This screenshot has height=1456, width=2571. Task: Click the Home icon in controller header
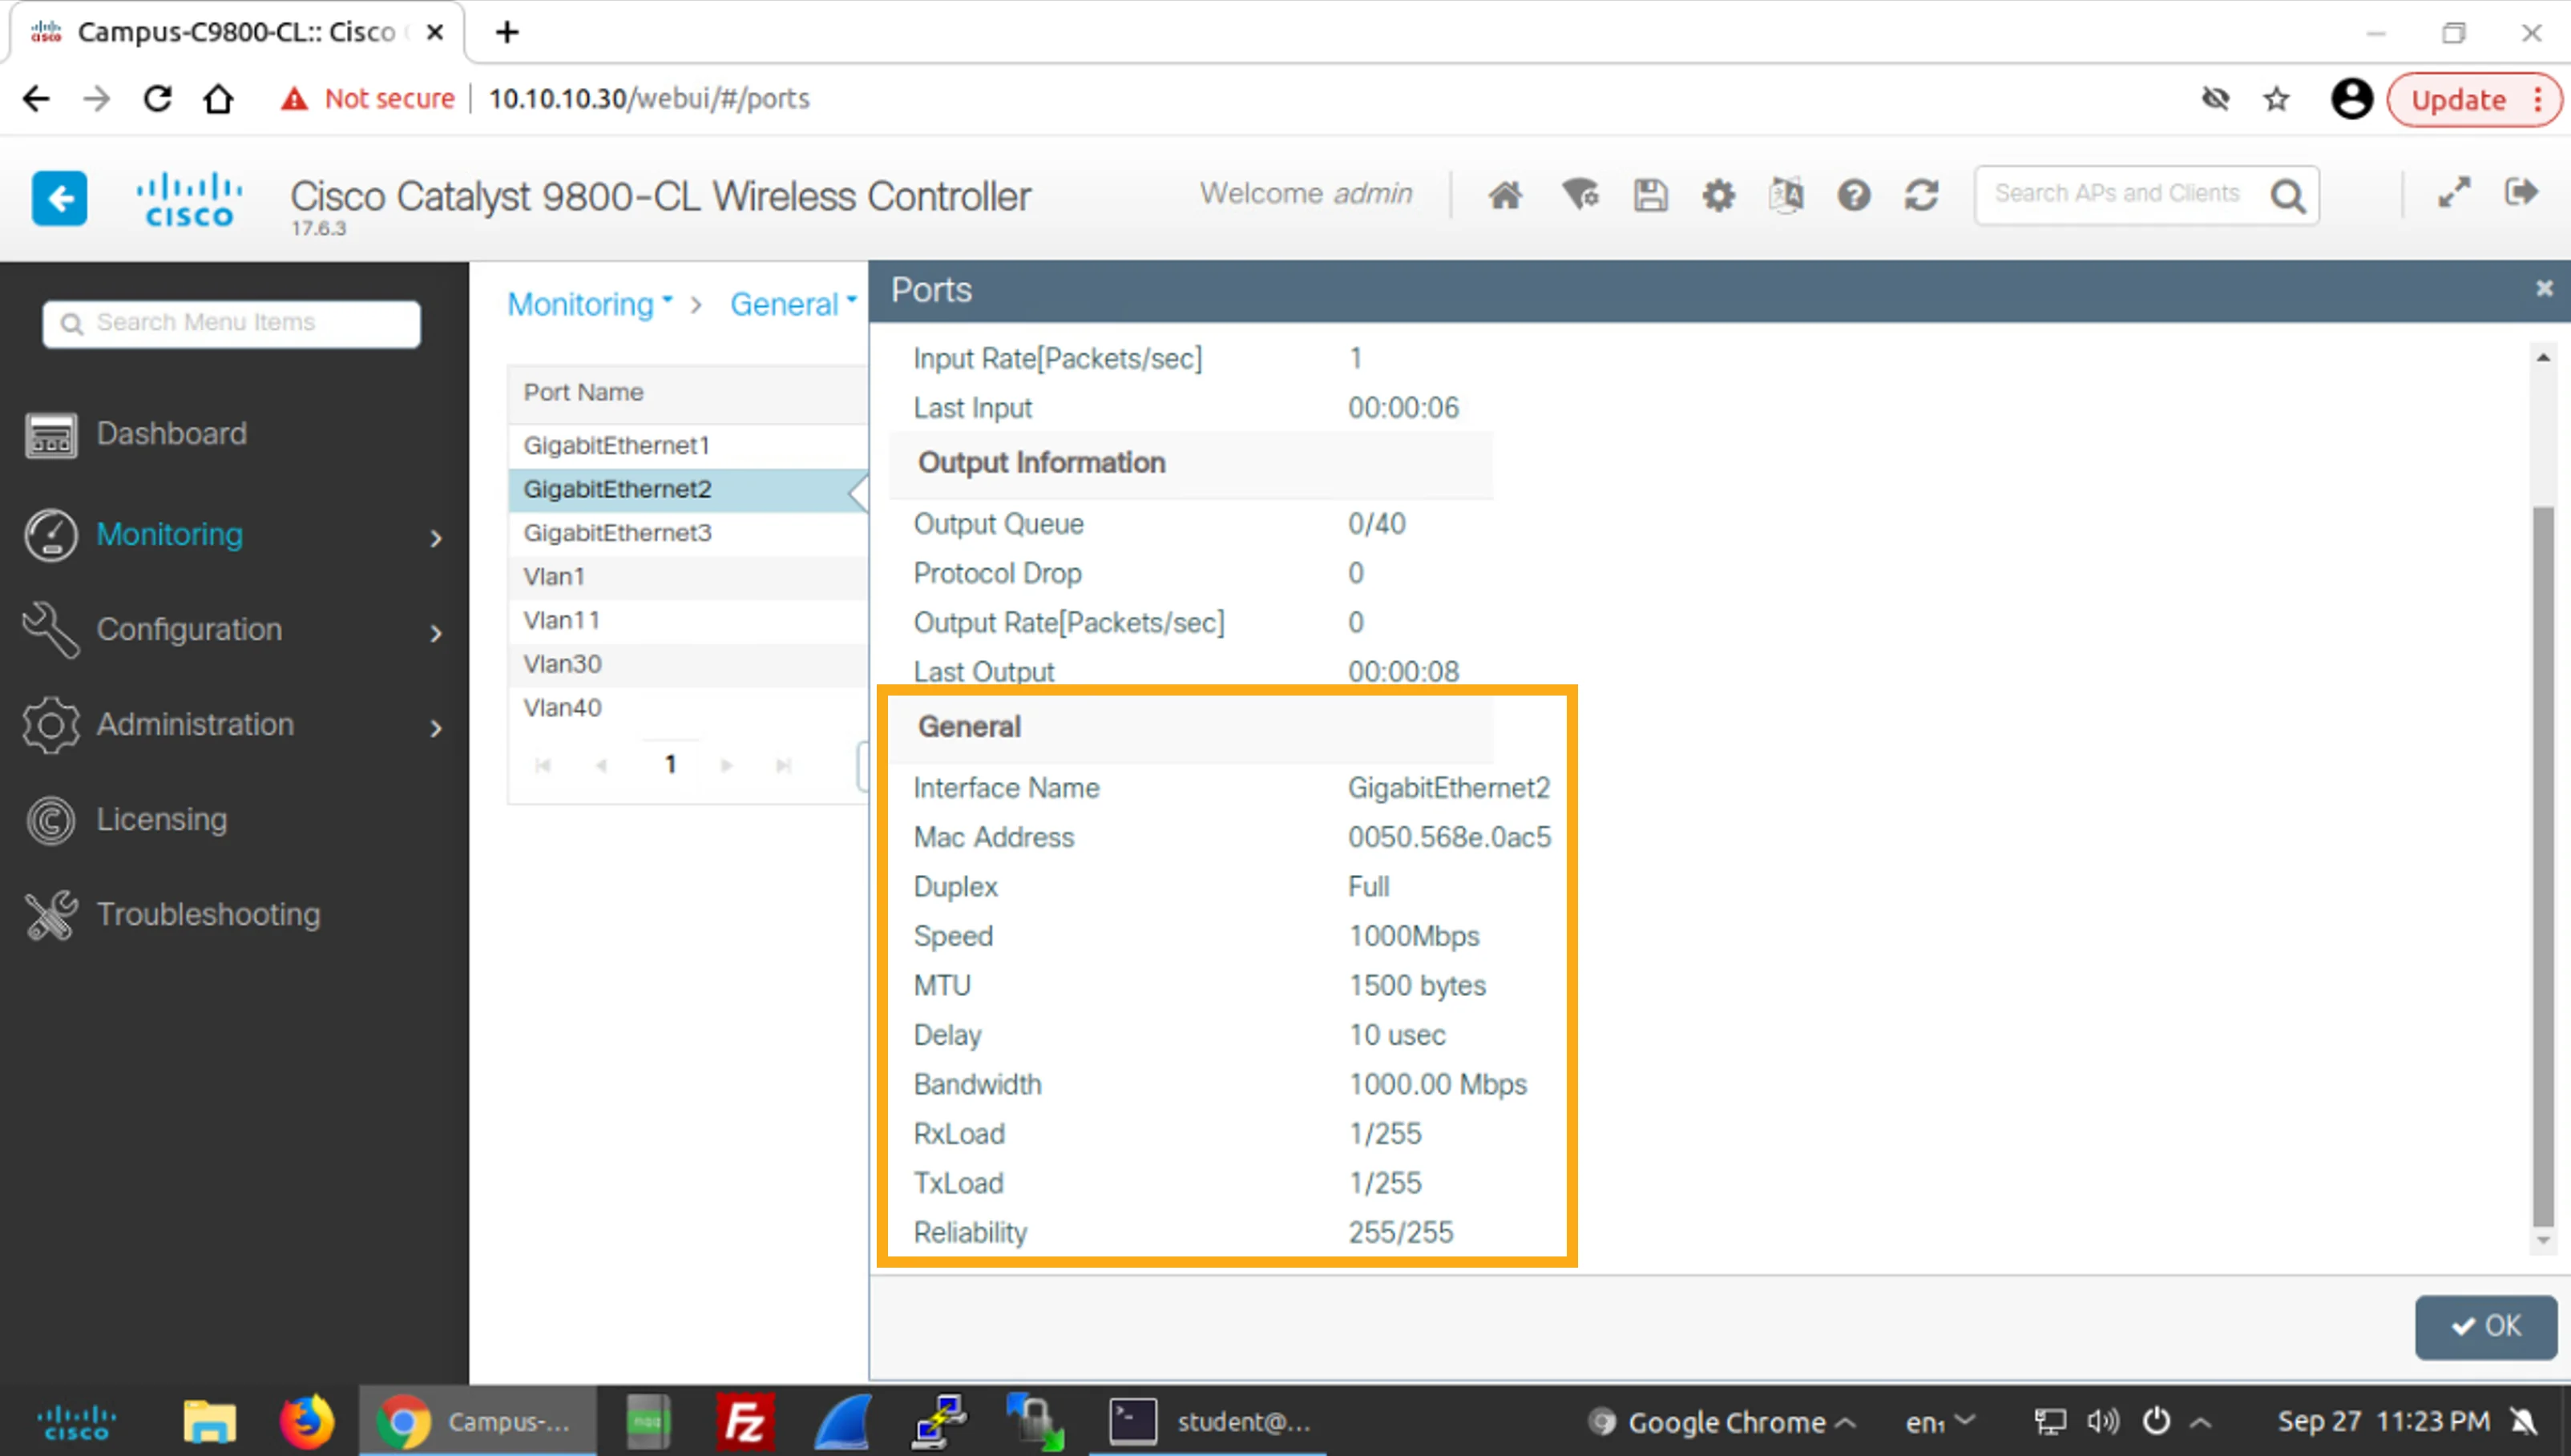[x=1505, y=195]
